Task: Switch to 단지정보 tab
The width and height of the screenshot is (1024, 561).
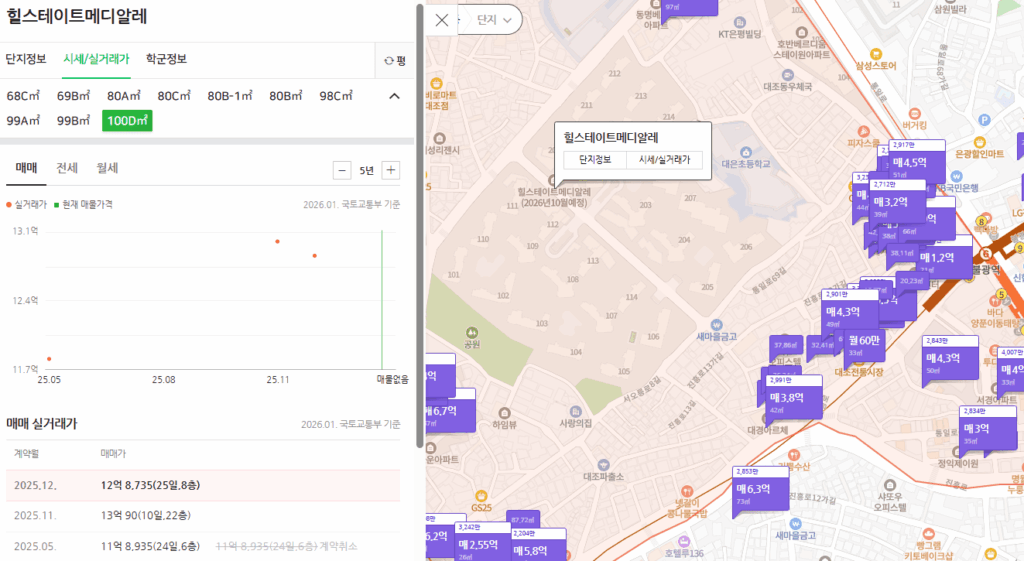Action: coord(25,59)
